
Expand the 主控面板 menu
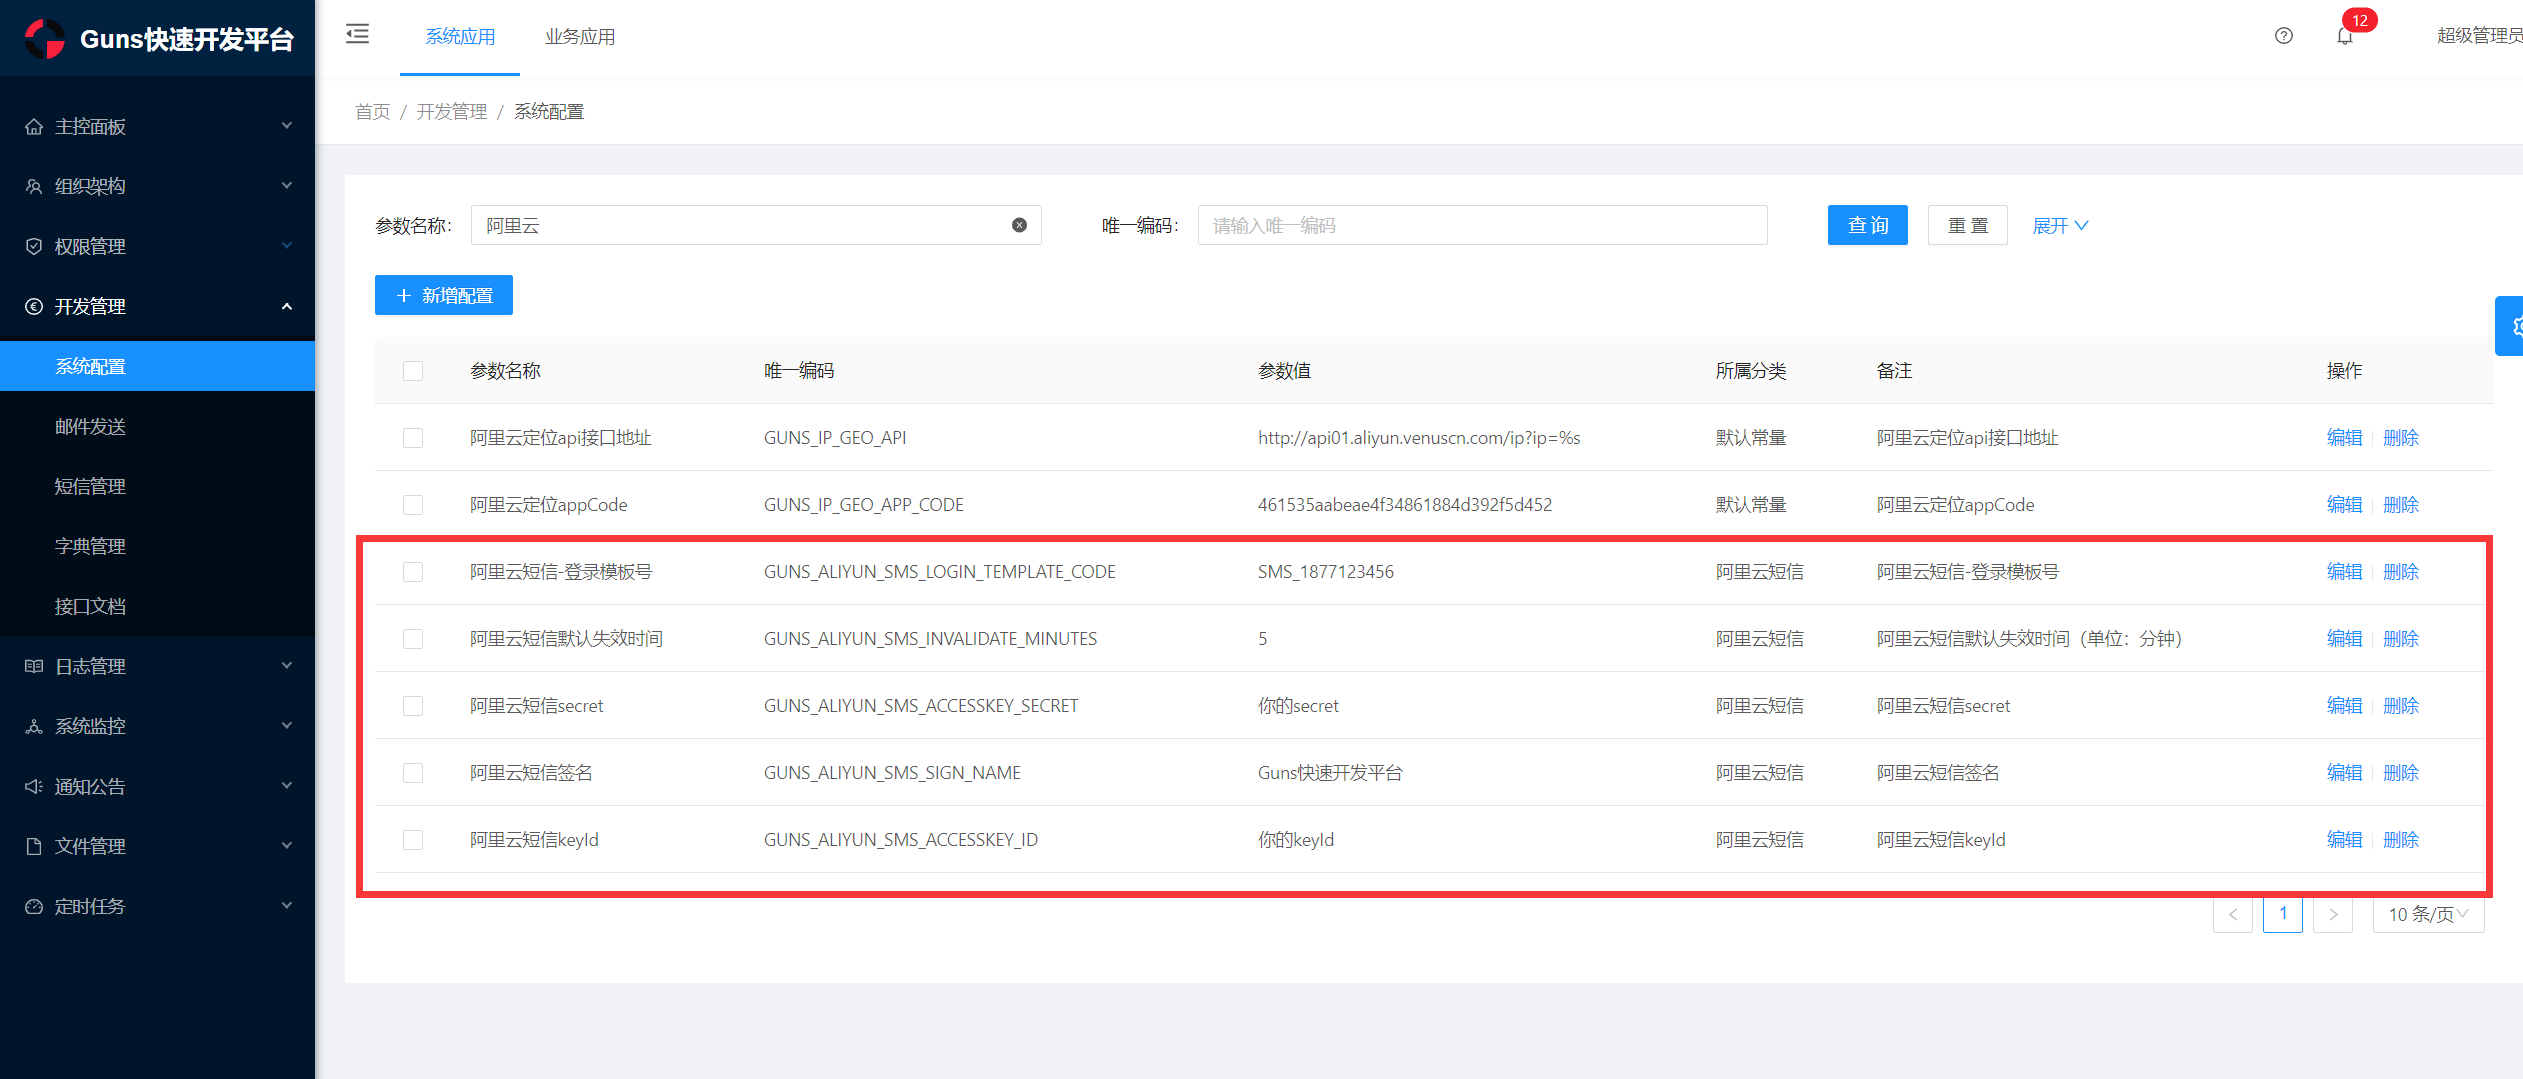click(157, 126)
